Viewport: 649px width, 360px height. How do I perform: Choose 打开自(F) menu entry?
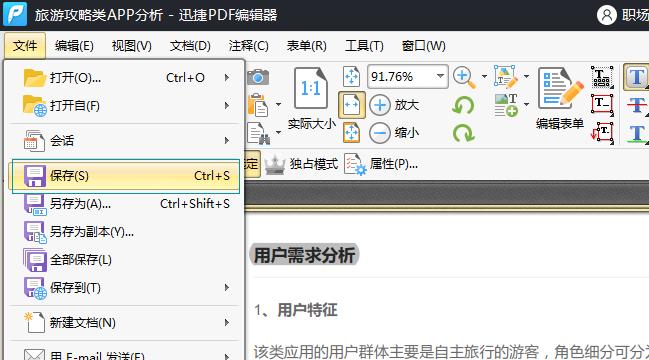[x=124, y=106]
